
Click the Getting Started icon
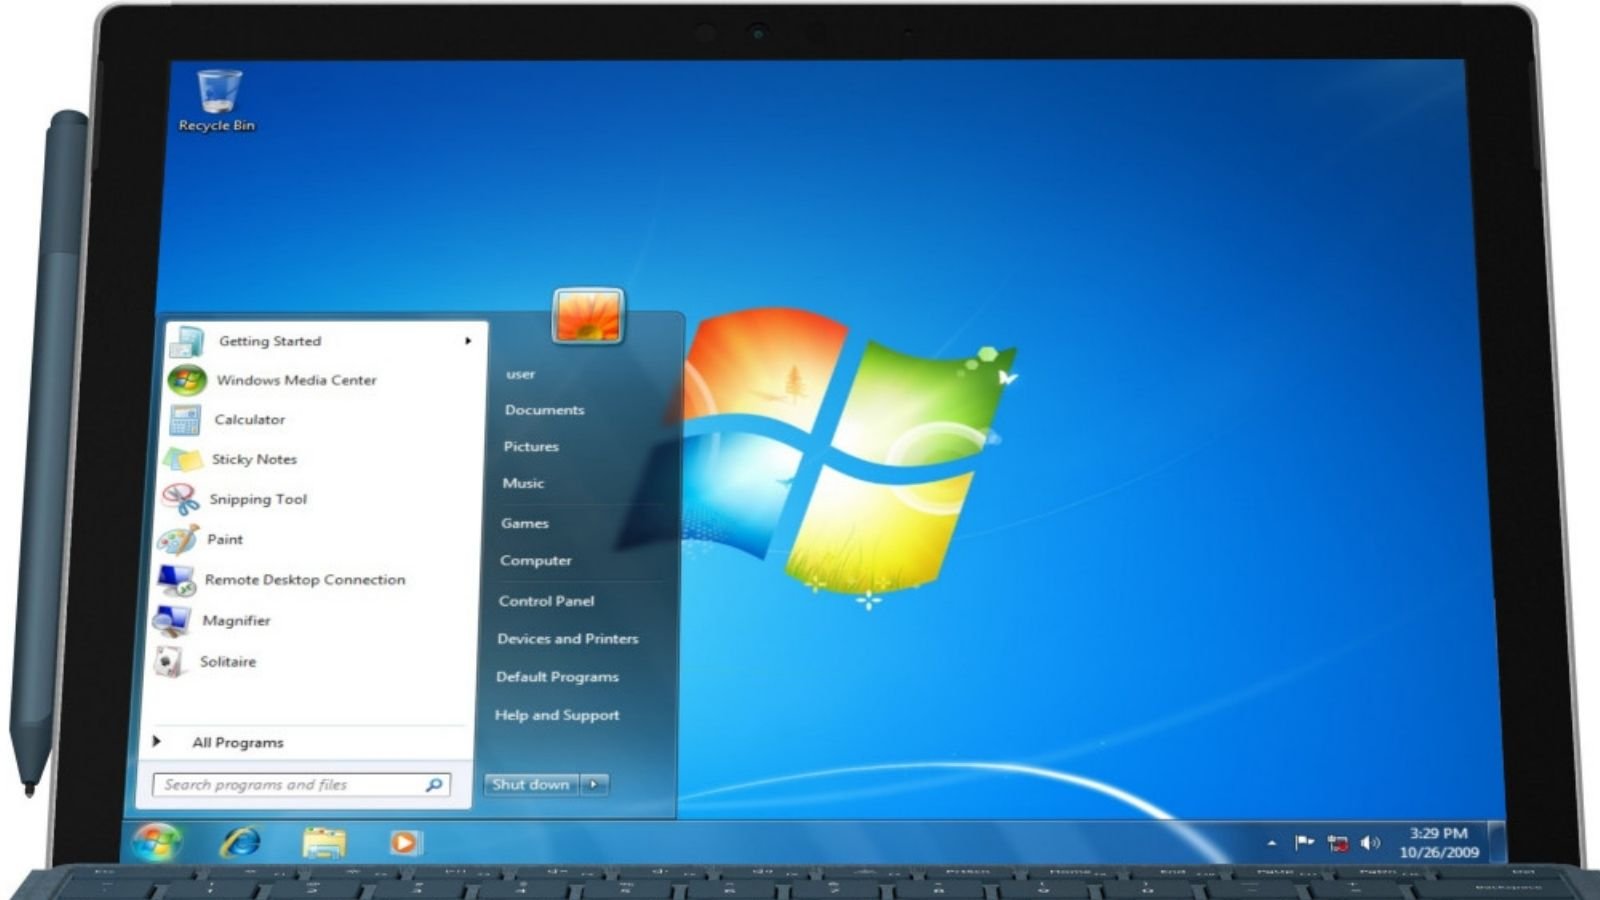(x=187, y=342)
